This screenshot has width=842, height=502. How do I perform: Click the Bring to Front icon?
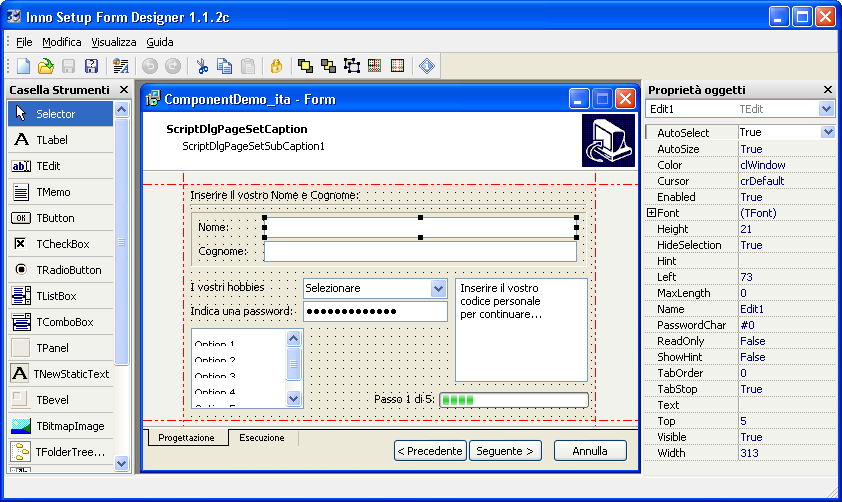(x=305, y=66)
